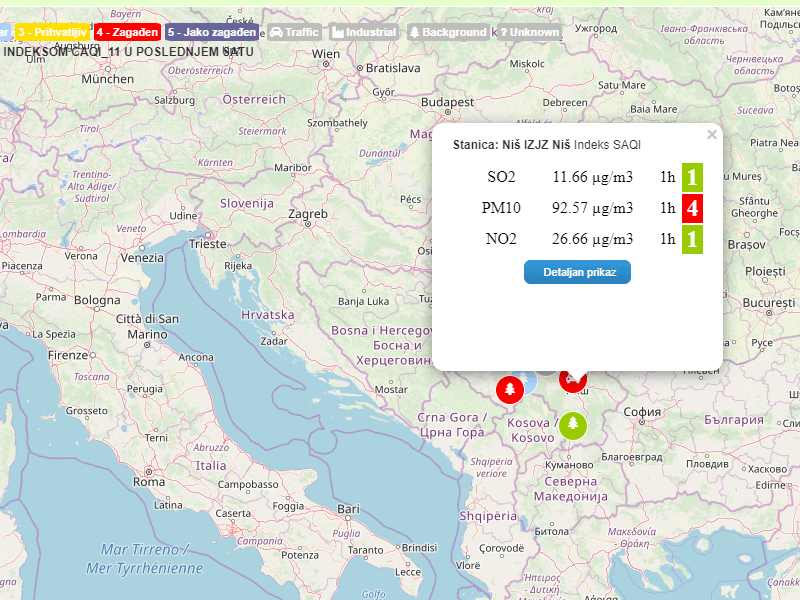This screenshot has width=800, height=600.
Task: Click the chart icon on the Industrial filter
Action: coord(338,31)
